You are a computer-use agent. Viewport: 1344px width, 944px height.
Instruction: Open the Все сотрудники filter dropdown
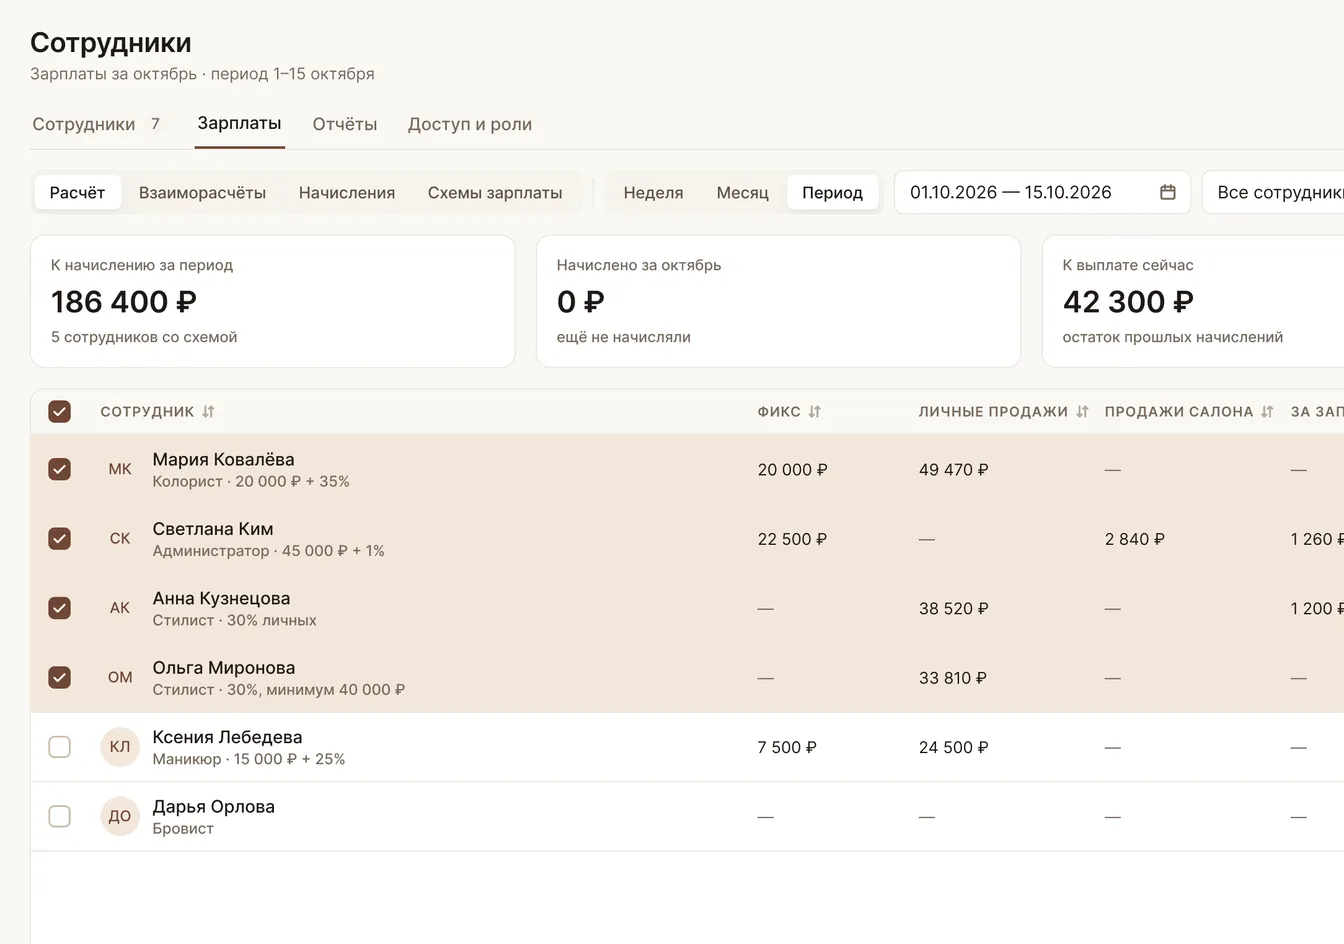pos(1273,192)
